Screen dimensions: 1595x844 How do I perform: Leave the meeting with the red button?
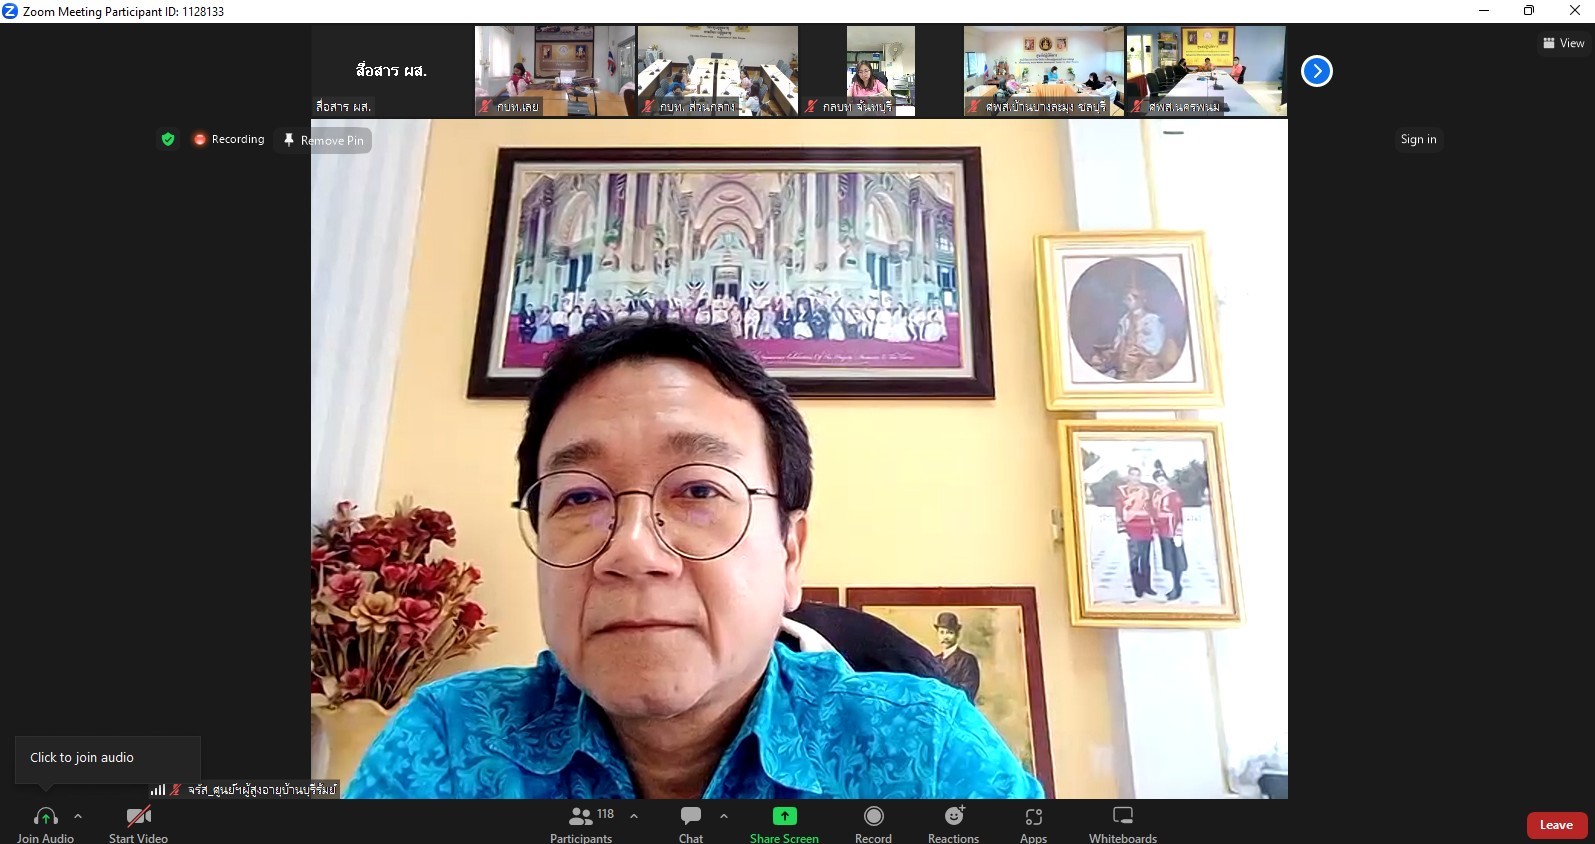1557,825
